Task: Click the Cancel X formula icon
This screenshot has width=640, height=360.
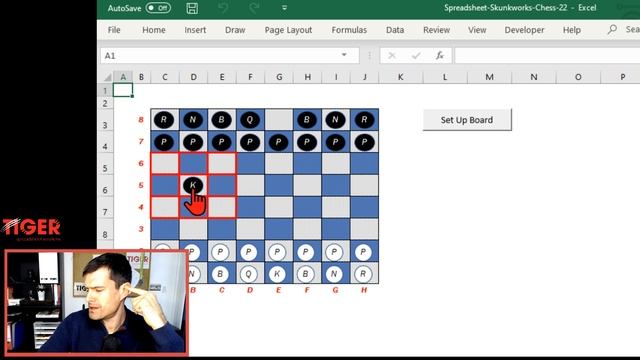Action: pyautogui.click(x=391, y=56)
